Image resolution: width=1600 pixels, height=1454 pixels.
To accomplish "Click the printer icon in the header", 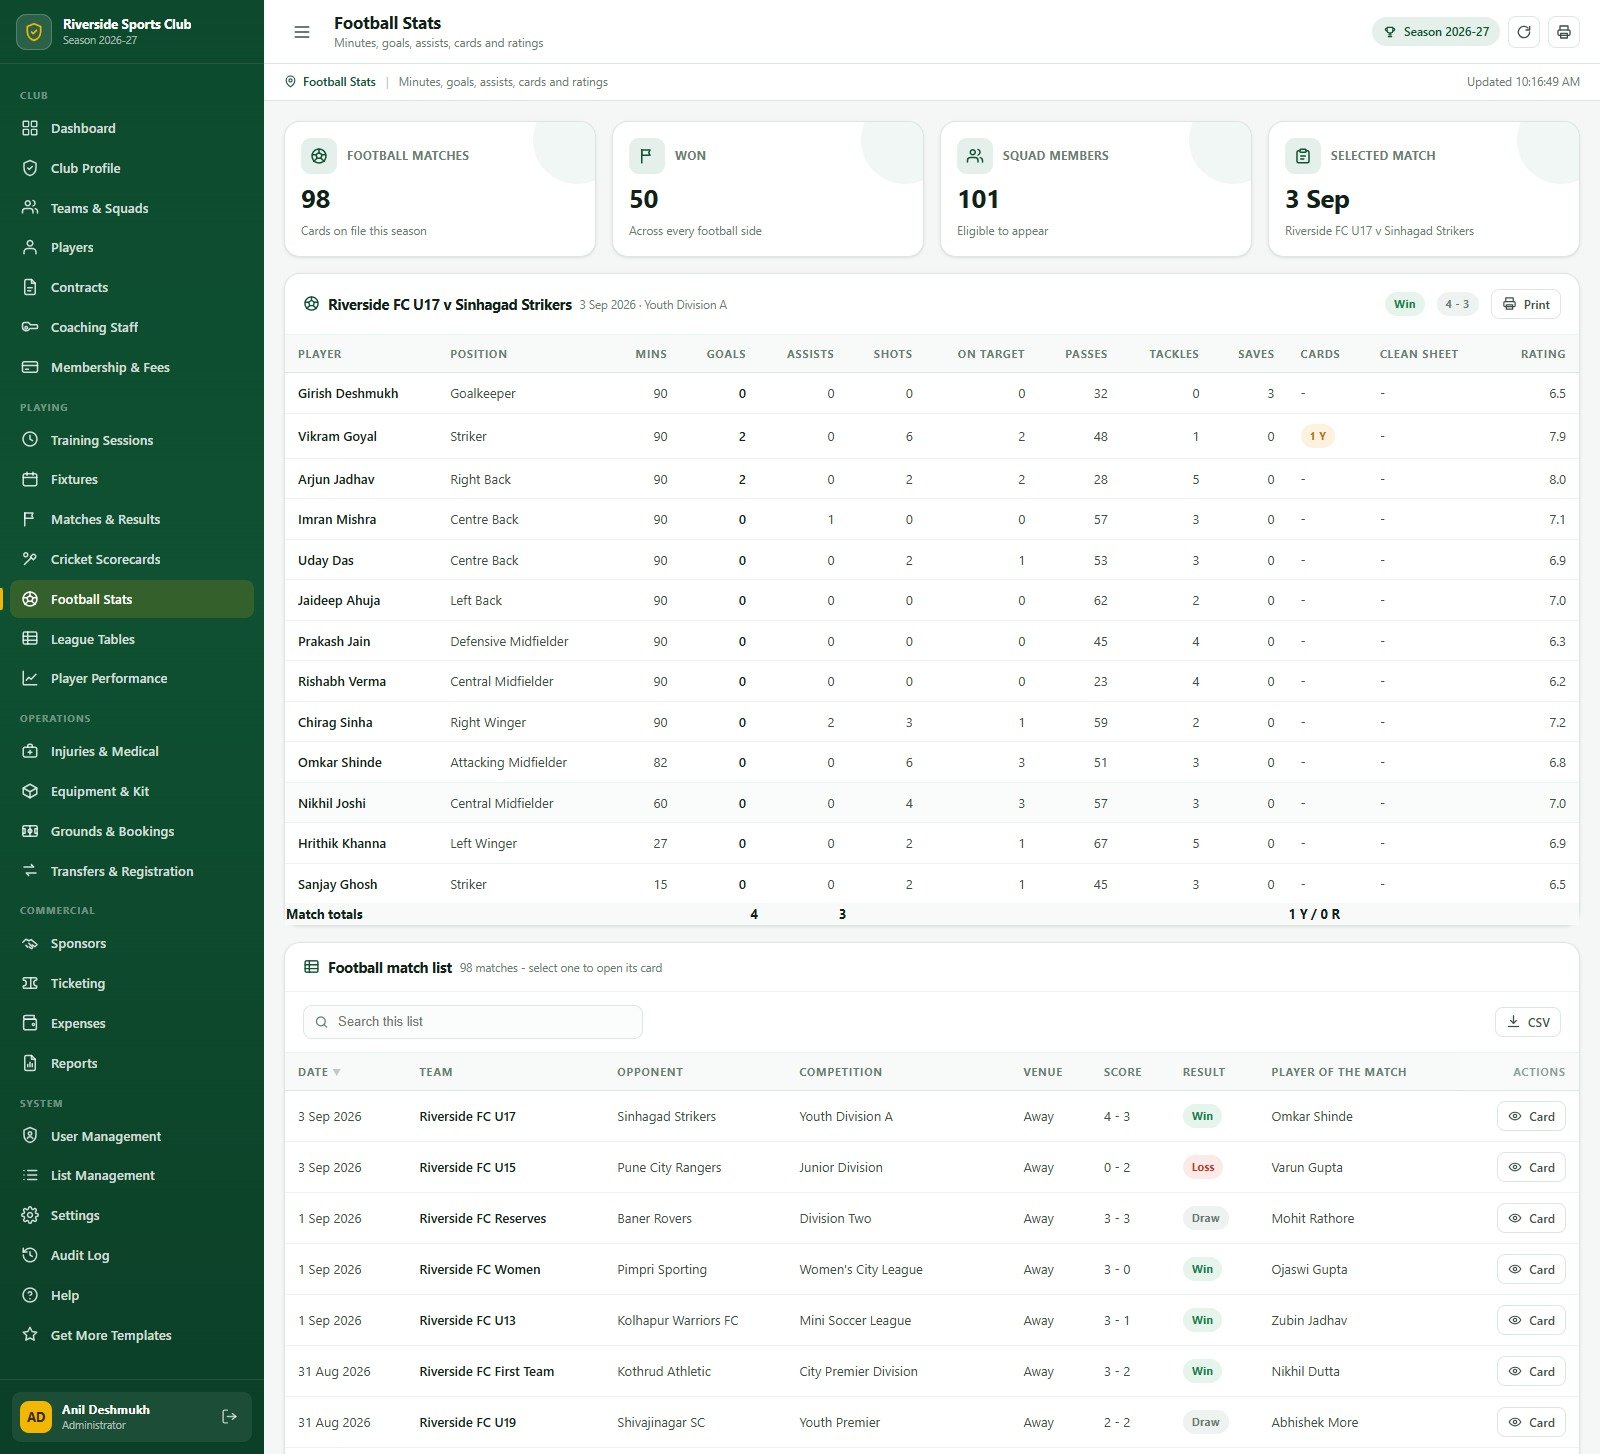I will 1564,32.
